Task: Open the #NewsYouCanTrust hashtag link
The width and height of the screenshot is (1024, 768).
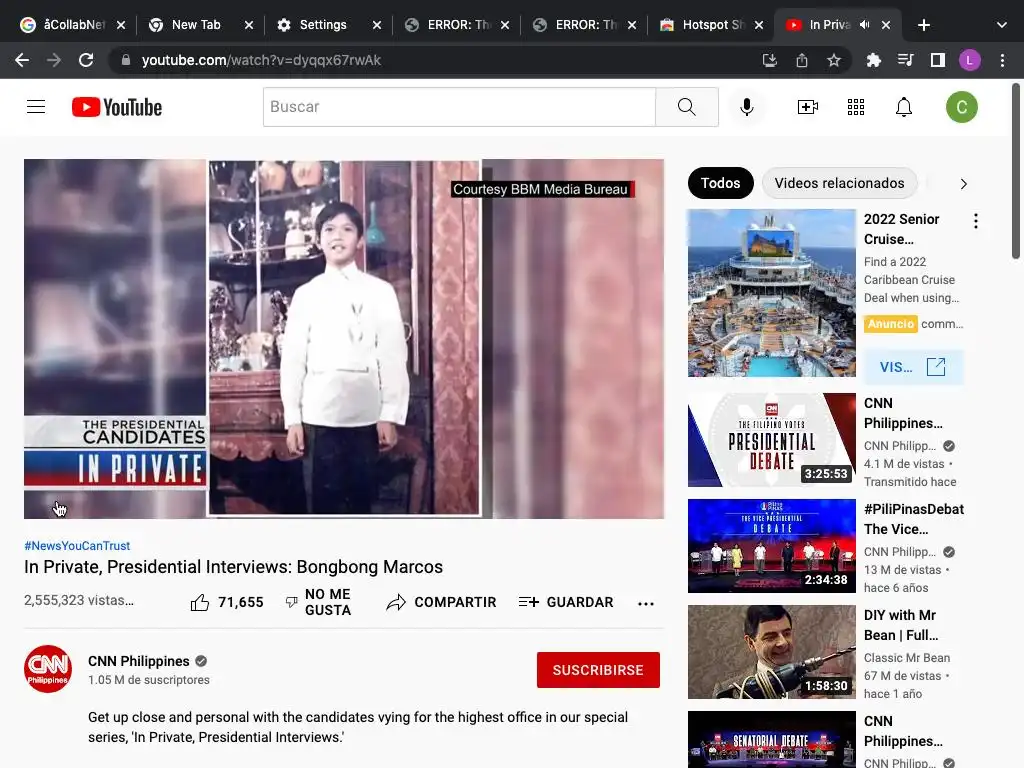Action: pos(77,545)
